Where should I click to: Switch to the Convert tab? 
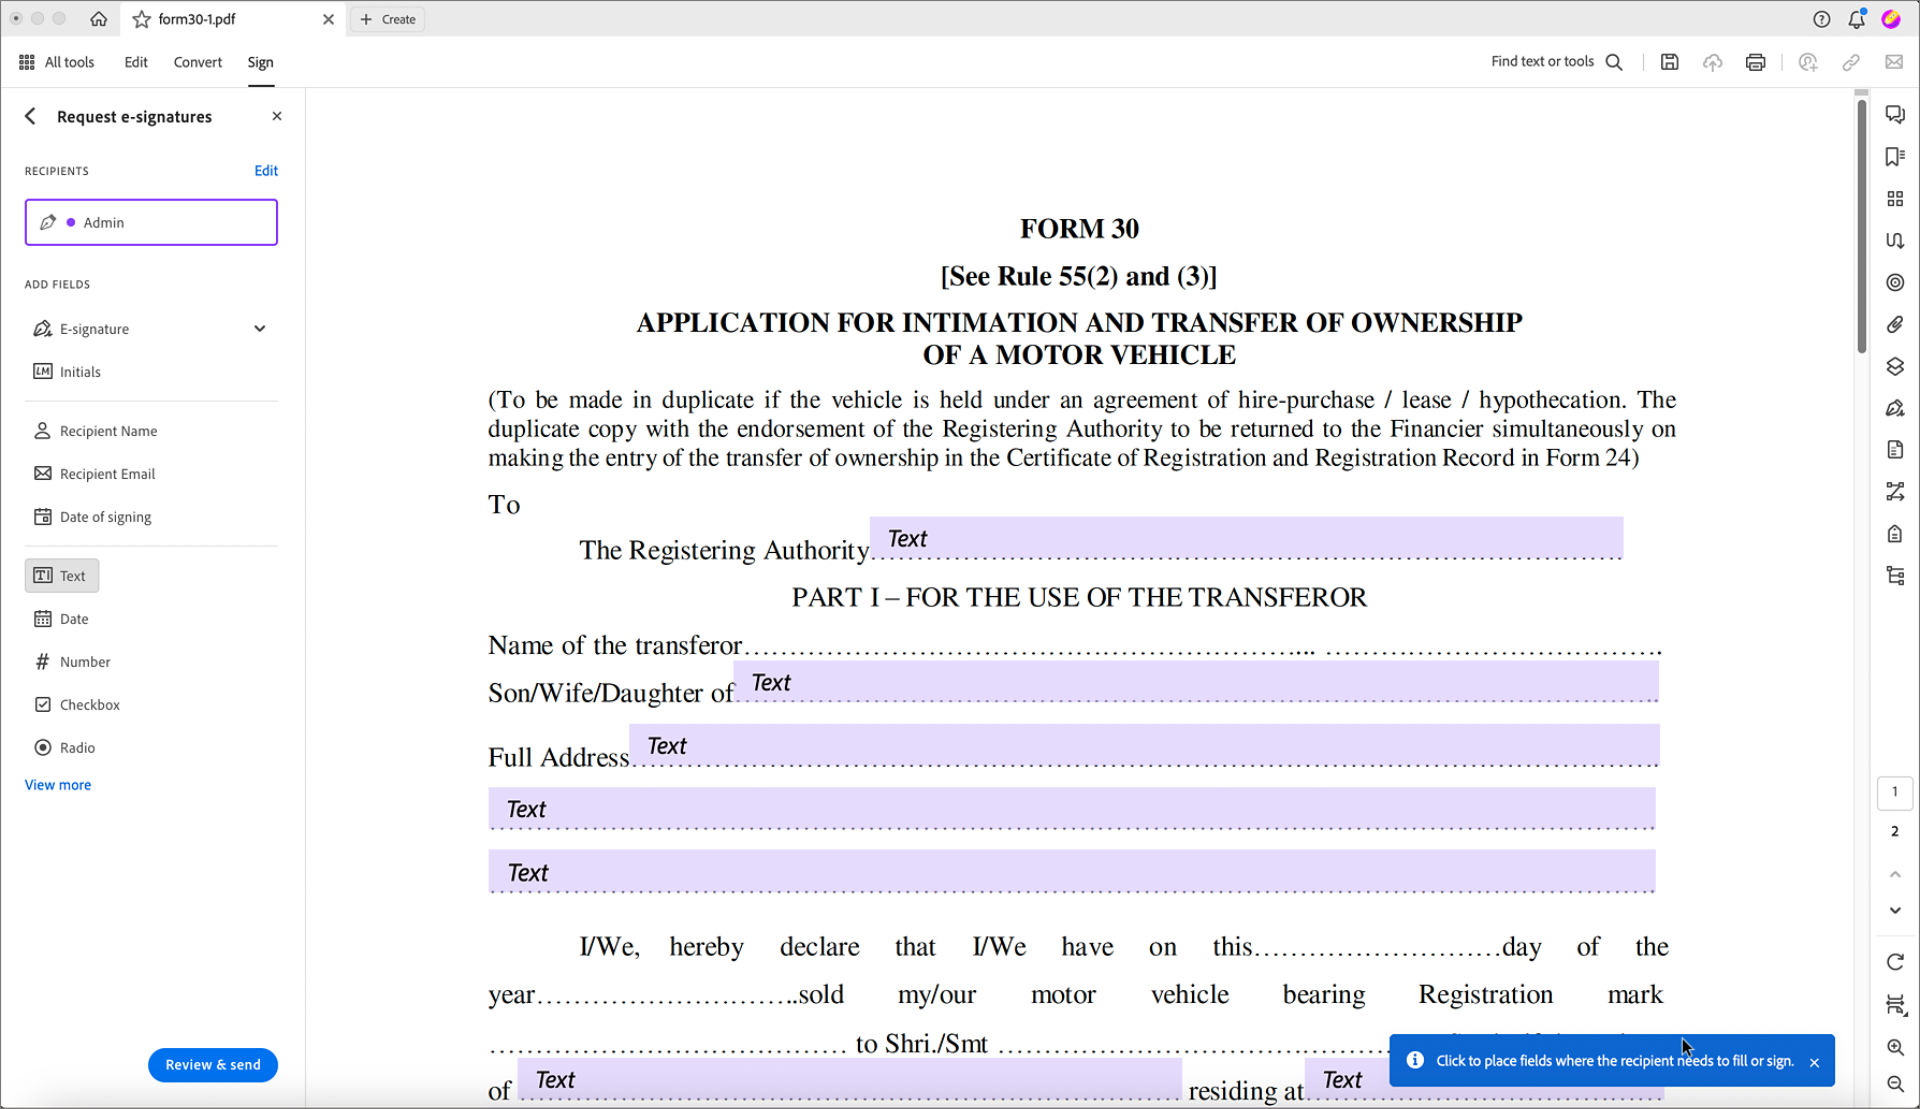(x=197, y=61)
